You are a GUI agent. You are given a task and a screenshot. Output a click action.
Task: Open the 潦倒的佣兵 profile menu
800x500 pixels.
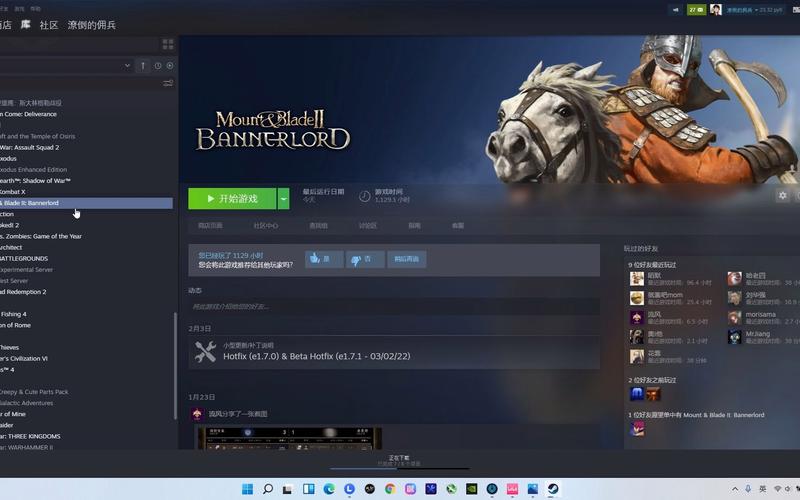click(92, 25)
